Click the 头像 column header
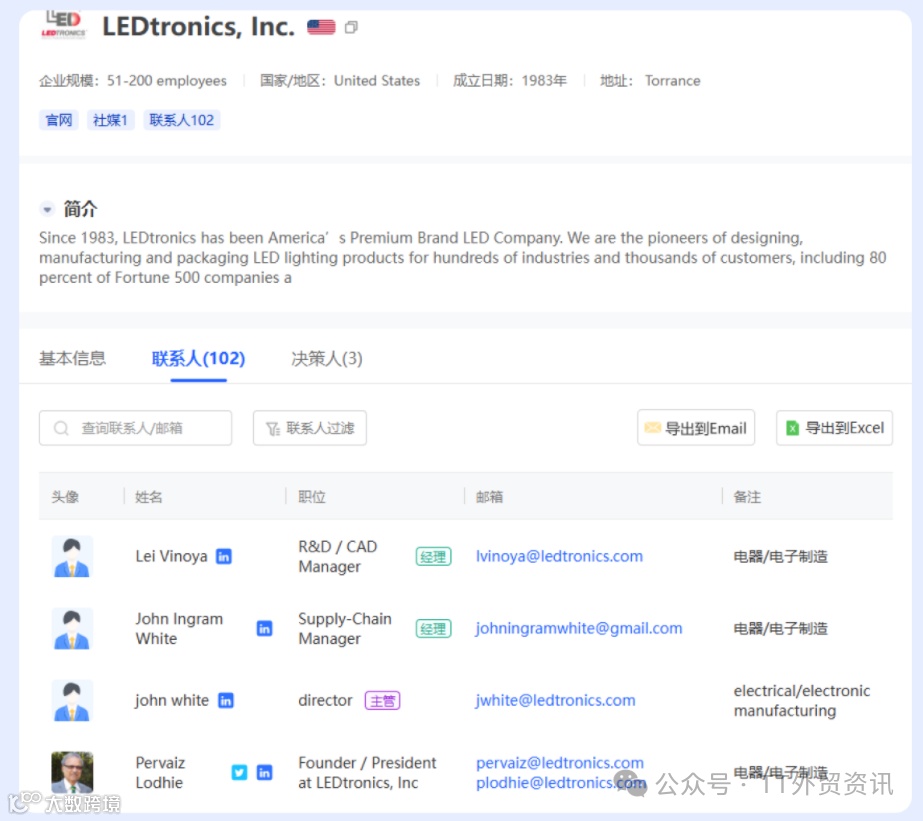923x821 pixels. 65,497
